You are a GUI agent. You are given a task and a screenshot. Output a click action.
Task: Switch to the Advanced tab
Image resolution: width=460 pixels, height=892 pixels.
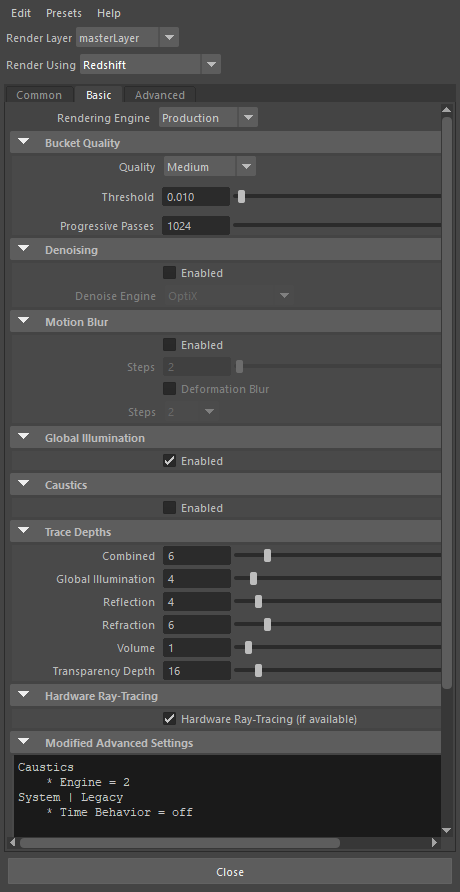[x=160, y=95]
